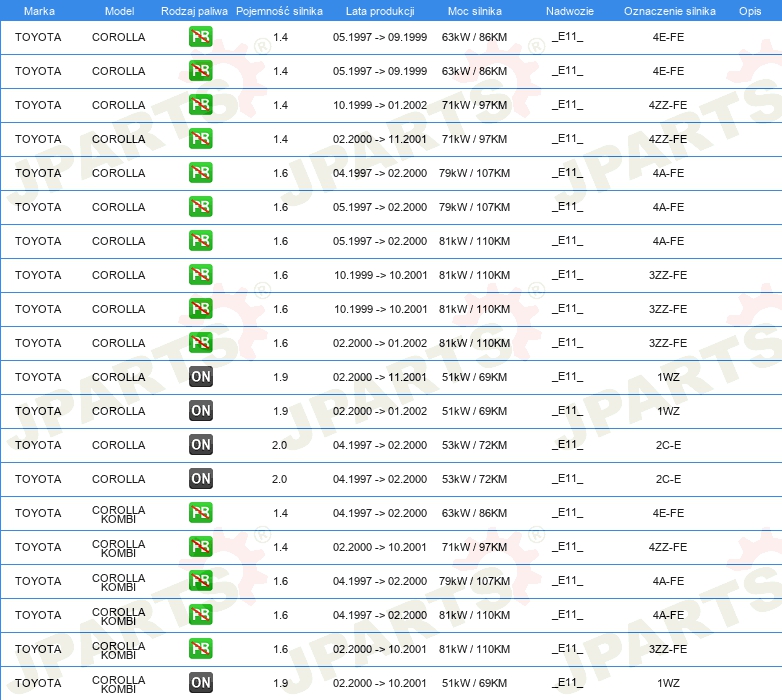782x700 pixels.
Task: Click ON diesel icon in Corolla Kombi 1WZ row
Action: pos(200,683)
